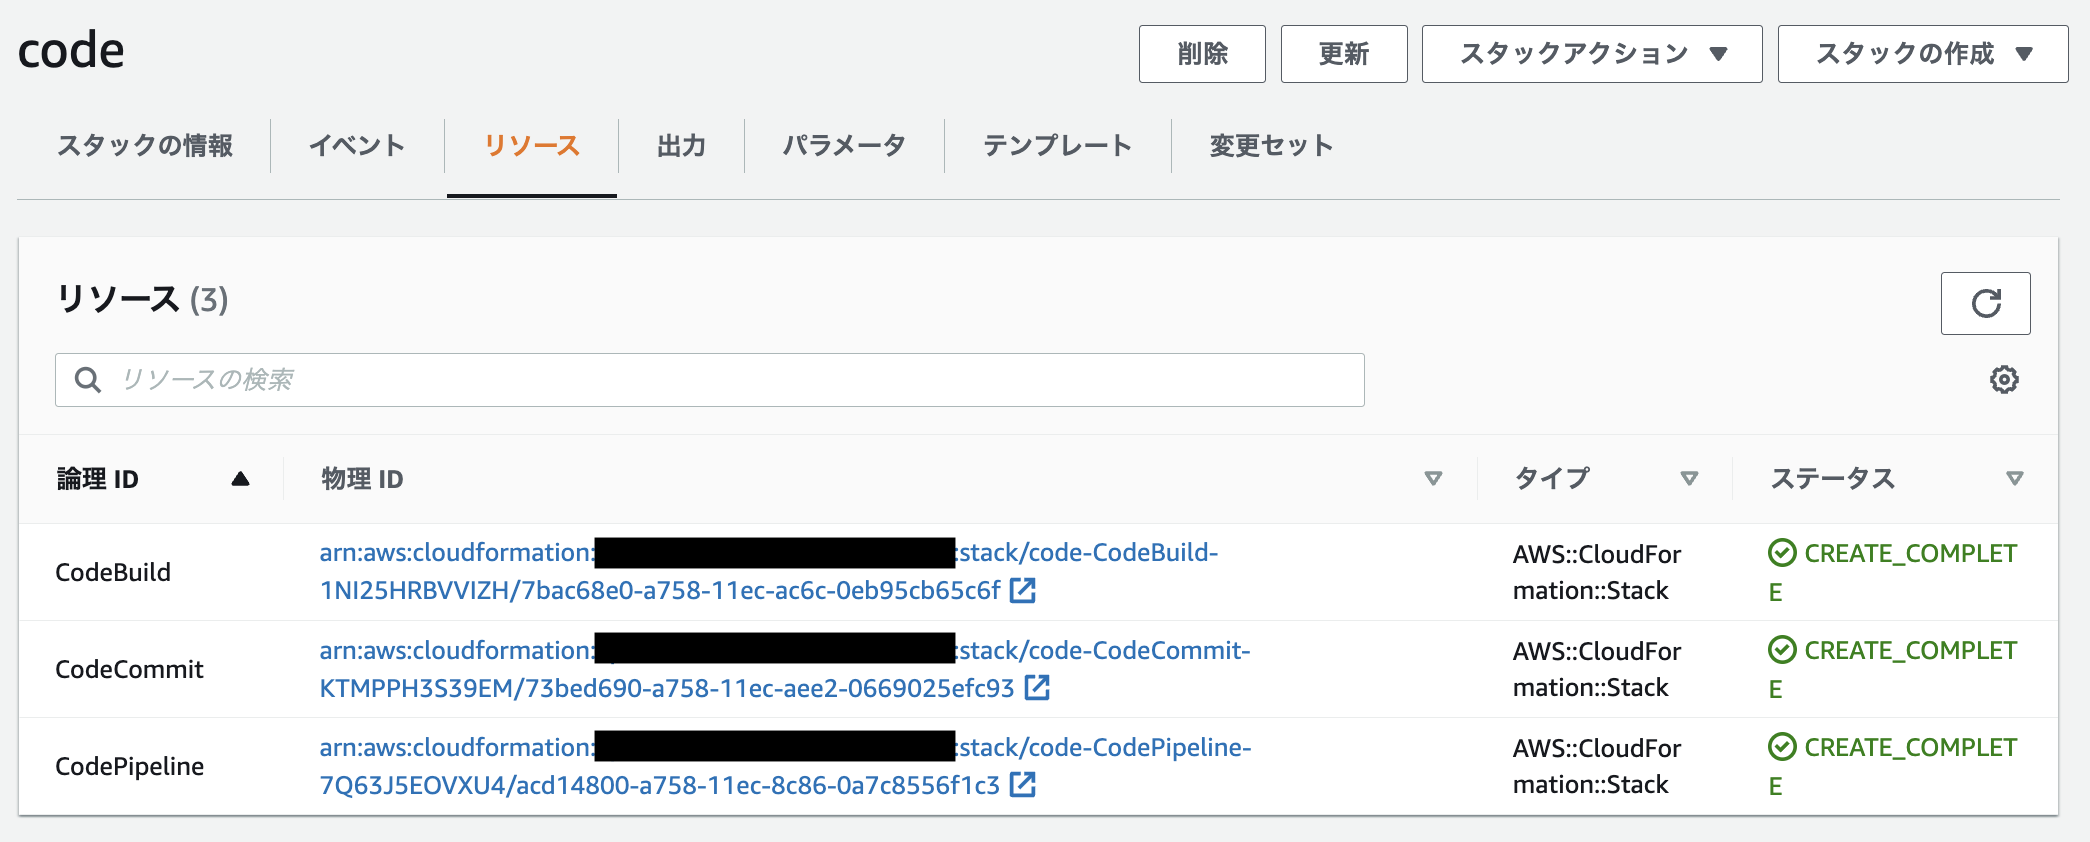Open the CodePipeline stack external link icon
Viewport: 2090px width, 842px height.
coord(1022,785)
